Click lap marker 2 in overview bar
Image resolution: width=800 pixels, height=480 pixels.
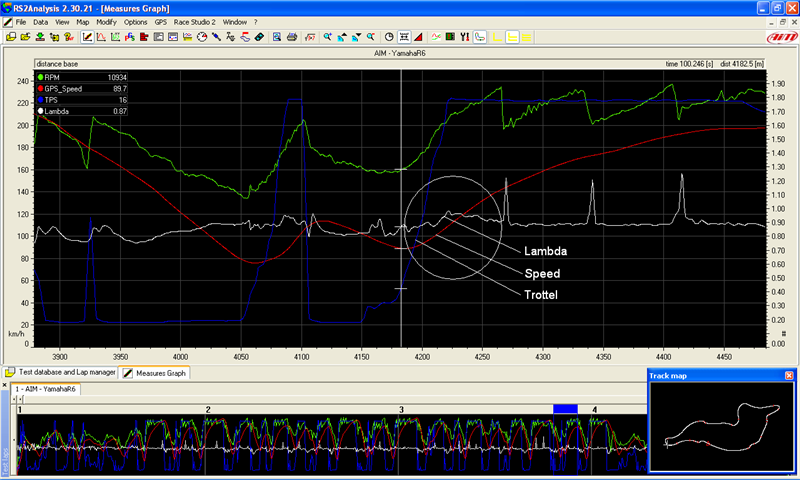pos(208,410)
